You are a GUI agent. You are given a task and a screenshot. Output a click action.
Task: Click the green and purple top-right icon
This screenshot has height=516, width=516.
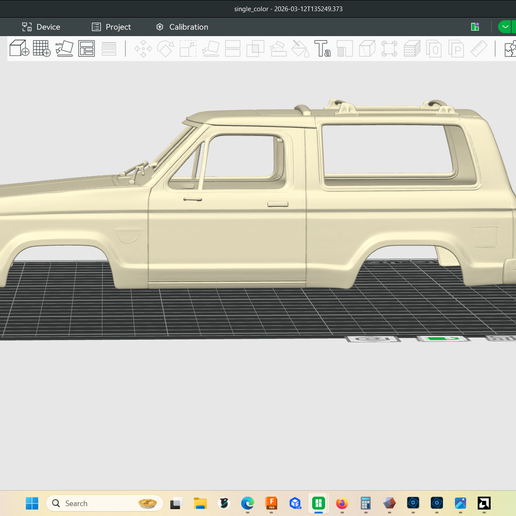tap(475, 27)
